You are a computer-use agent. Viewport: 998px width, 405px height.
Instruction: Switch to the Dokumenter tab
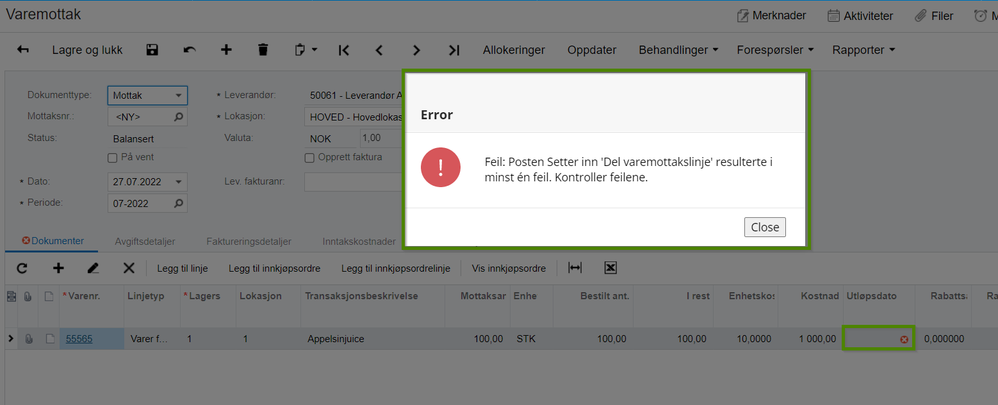point(53,241)
